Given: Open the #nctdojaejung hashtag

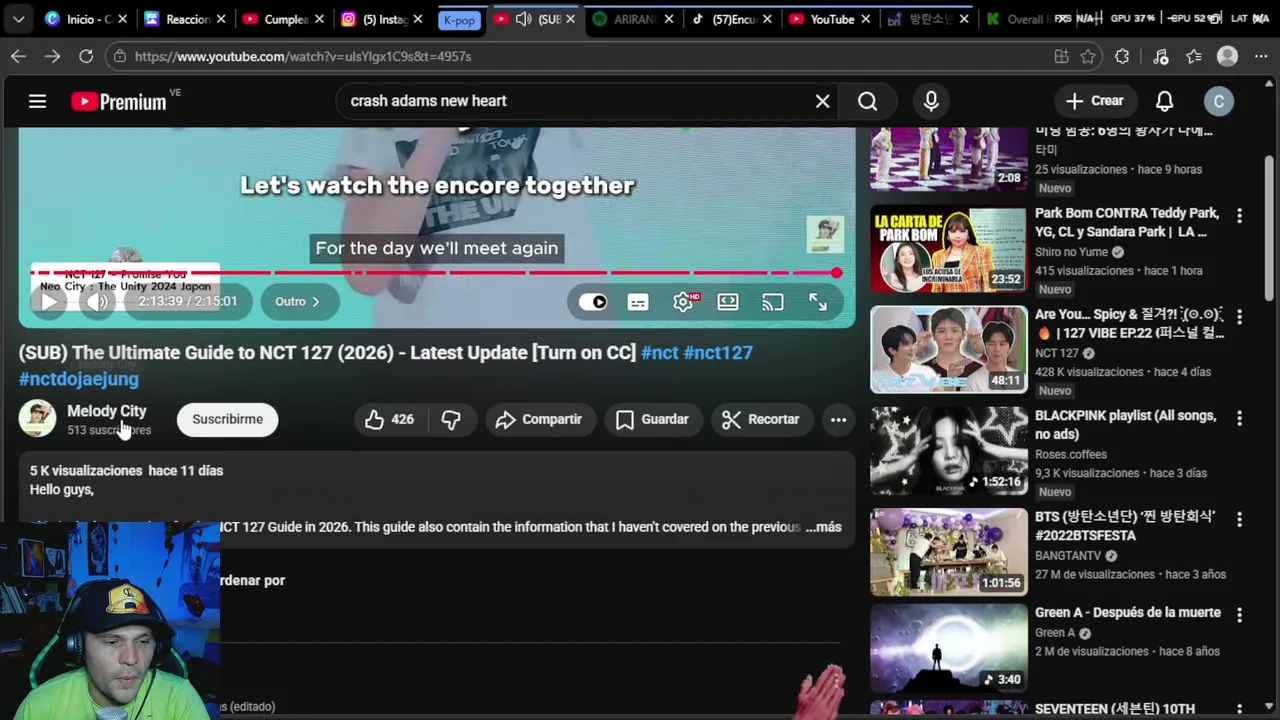Looking at the screenshot, I should [x=79, y=379].
